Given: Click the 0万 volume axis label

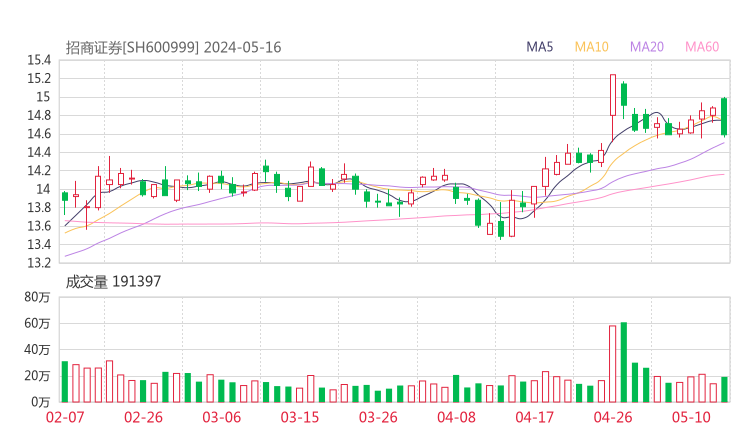Looking at the screenshot, I should pyautogui.click(x=41, y=402).
